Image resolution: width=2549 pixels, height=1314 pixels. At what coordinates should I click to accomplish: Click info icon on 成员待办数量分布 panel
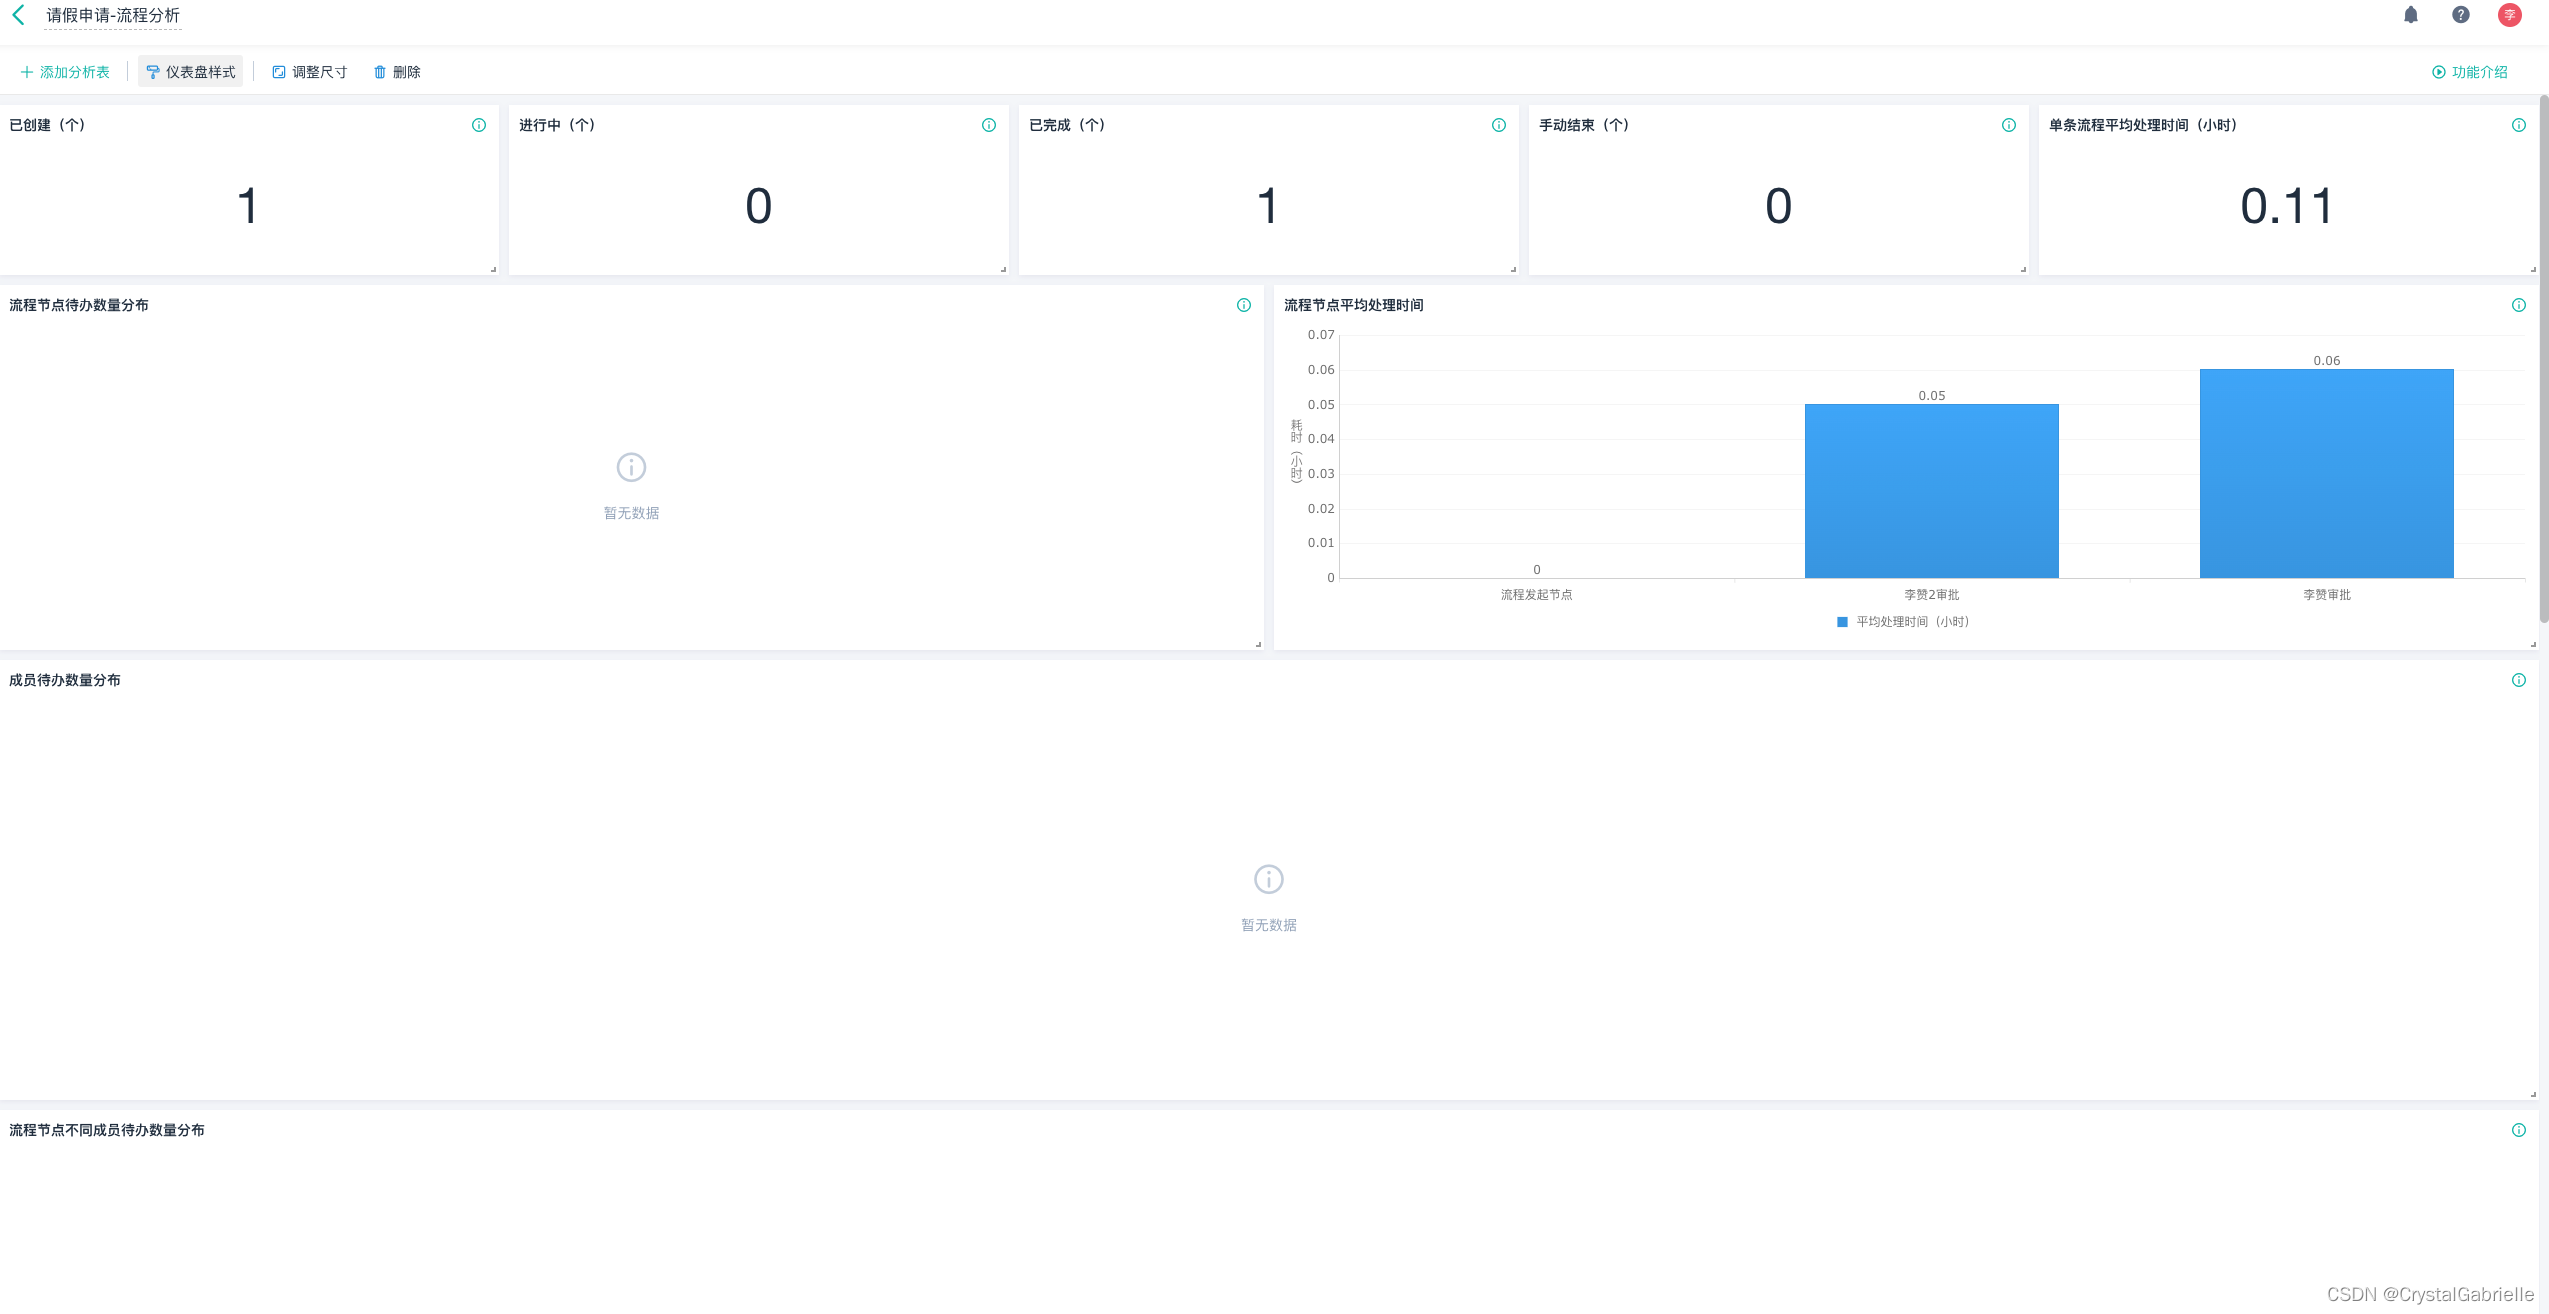coord(2519,680)
